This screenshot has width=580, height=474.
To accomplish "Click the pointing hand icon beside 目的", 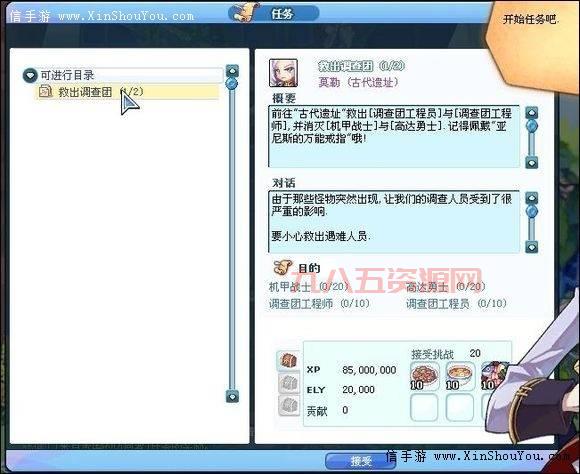I will (x=282, y=267).
